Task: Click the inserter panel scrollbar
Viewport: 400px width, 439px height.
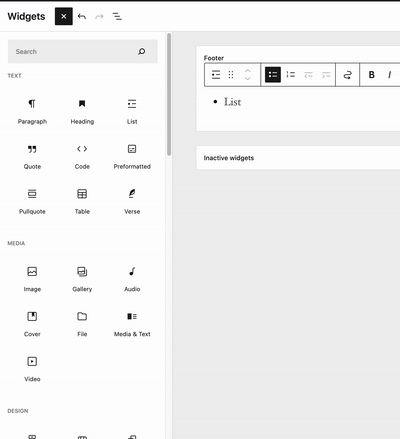Action: (x=169, y=94)
